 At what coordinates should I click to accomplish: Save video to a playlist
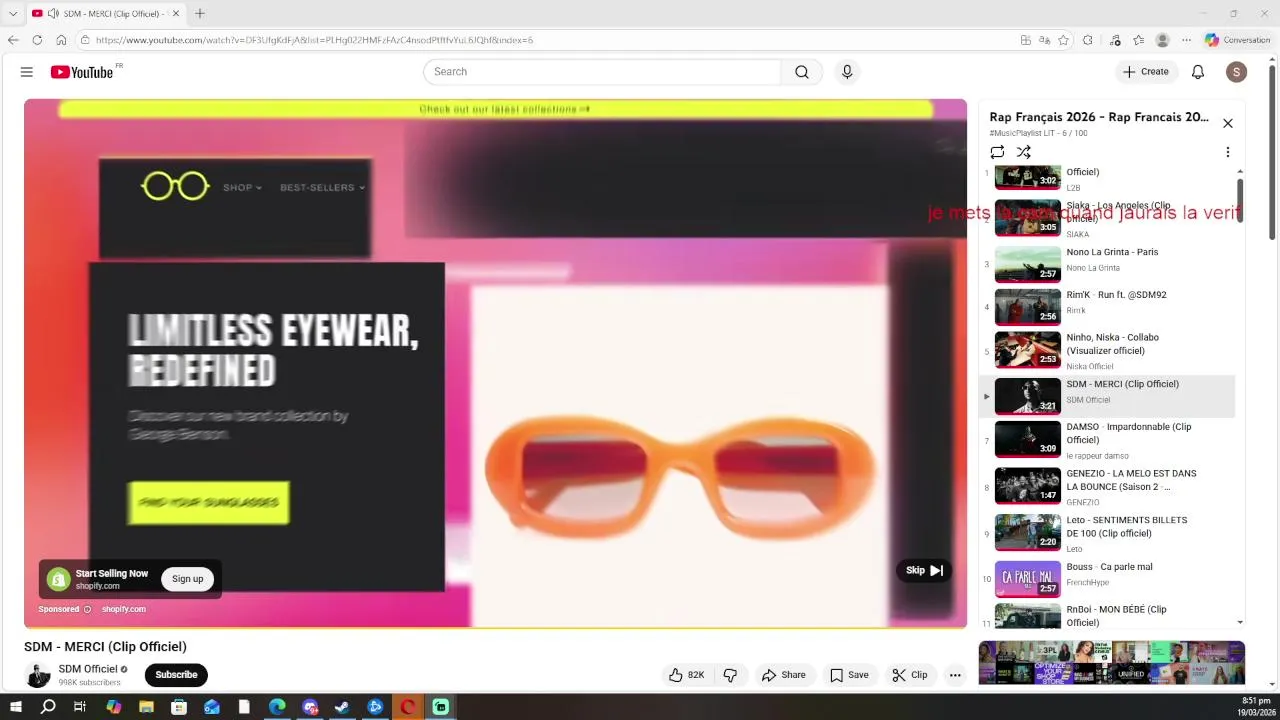tap(849, 675)
